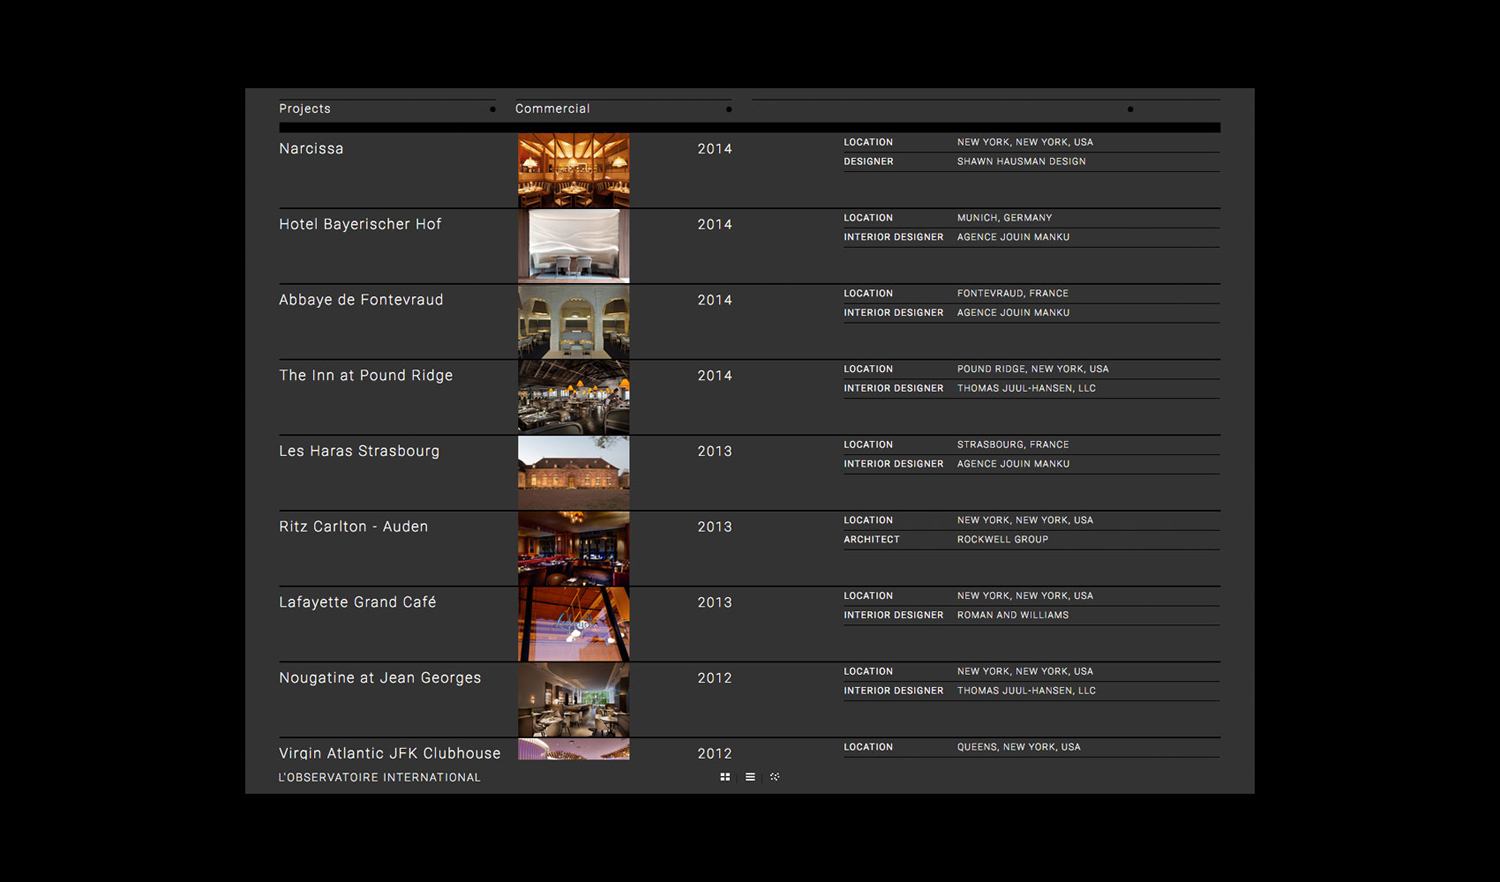Click 'ROCKWELL GROUP' architect text

(1003, 539)
